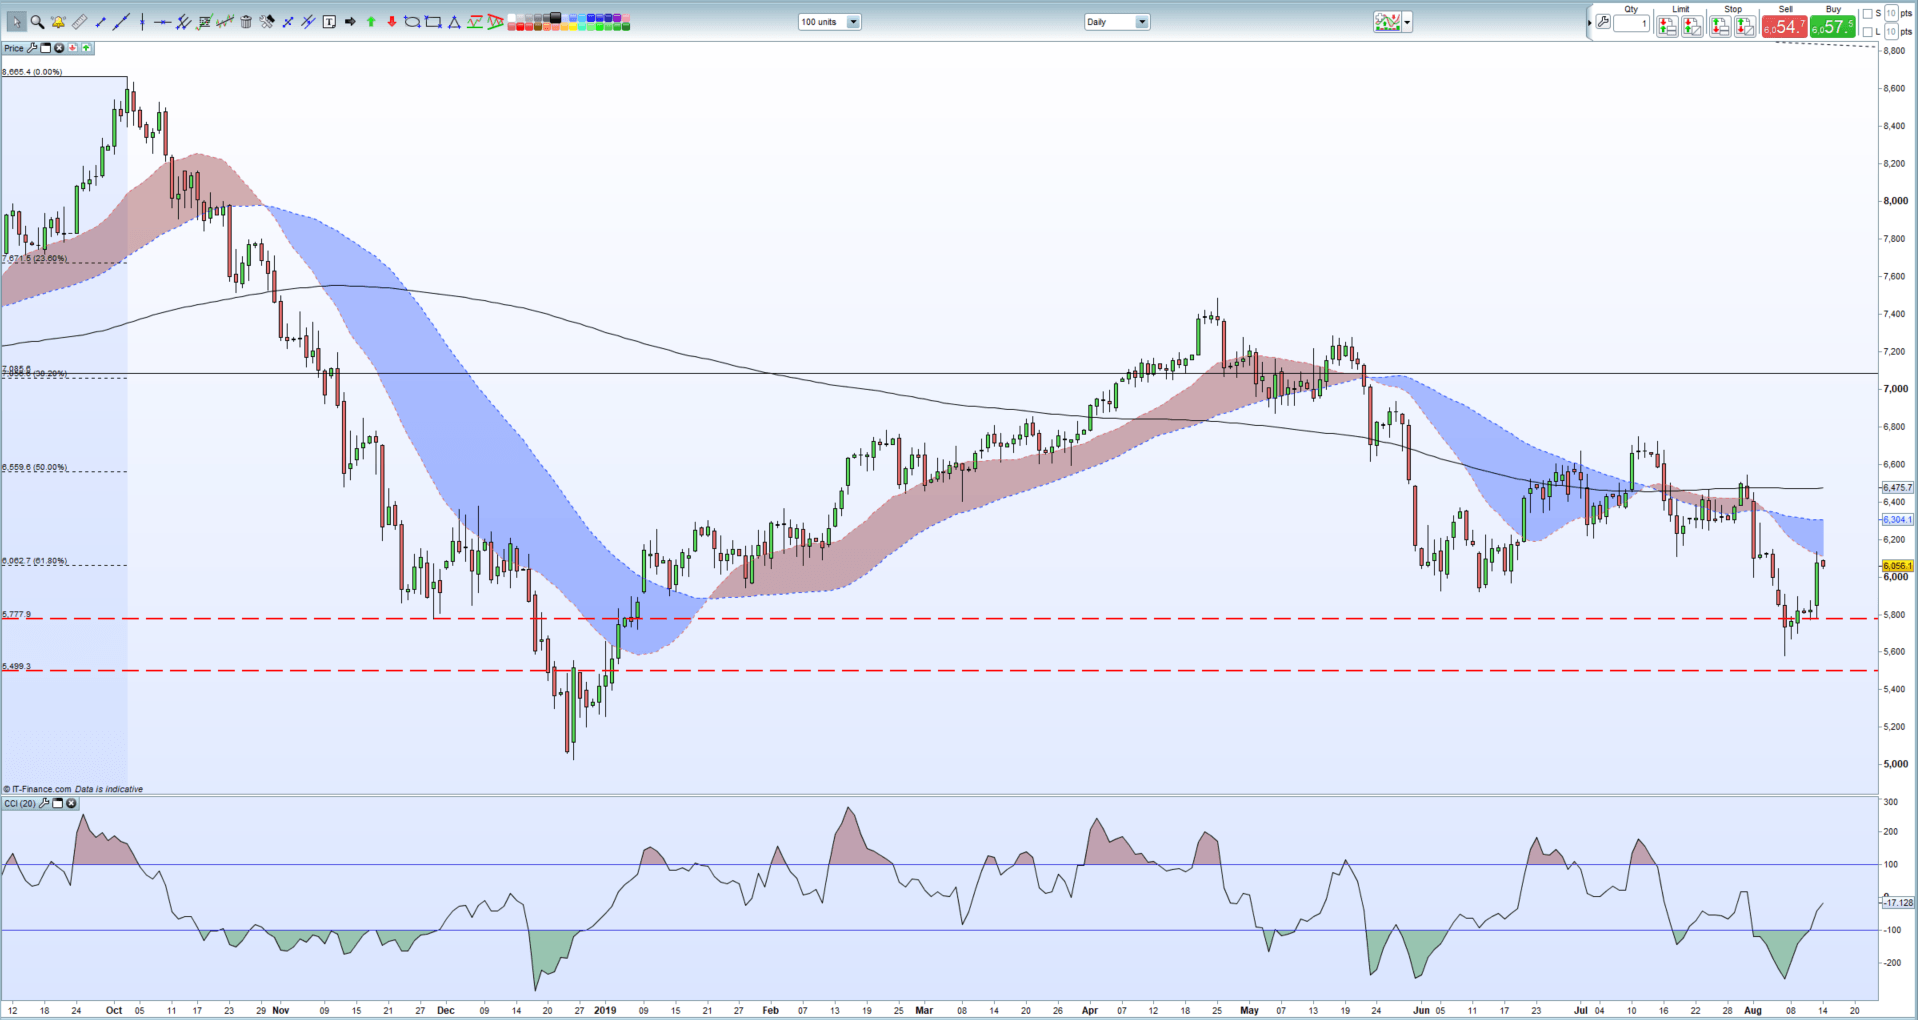Open the wrench and hammer object settings
This screenshot has width=1918, height=1020.
[267, 22]
